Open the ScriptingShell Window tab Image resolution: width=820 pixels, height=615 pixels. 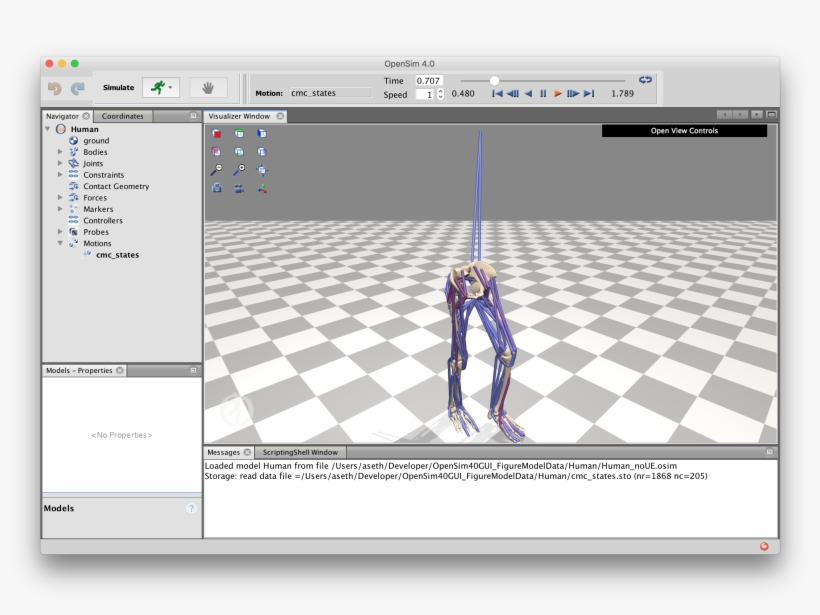[300, 452]
